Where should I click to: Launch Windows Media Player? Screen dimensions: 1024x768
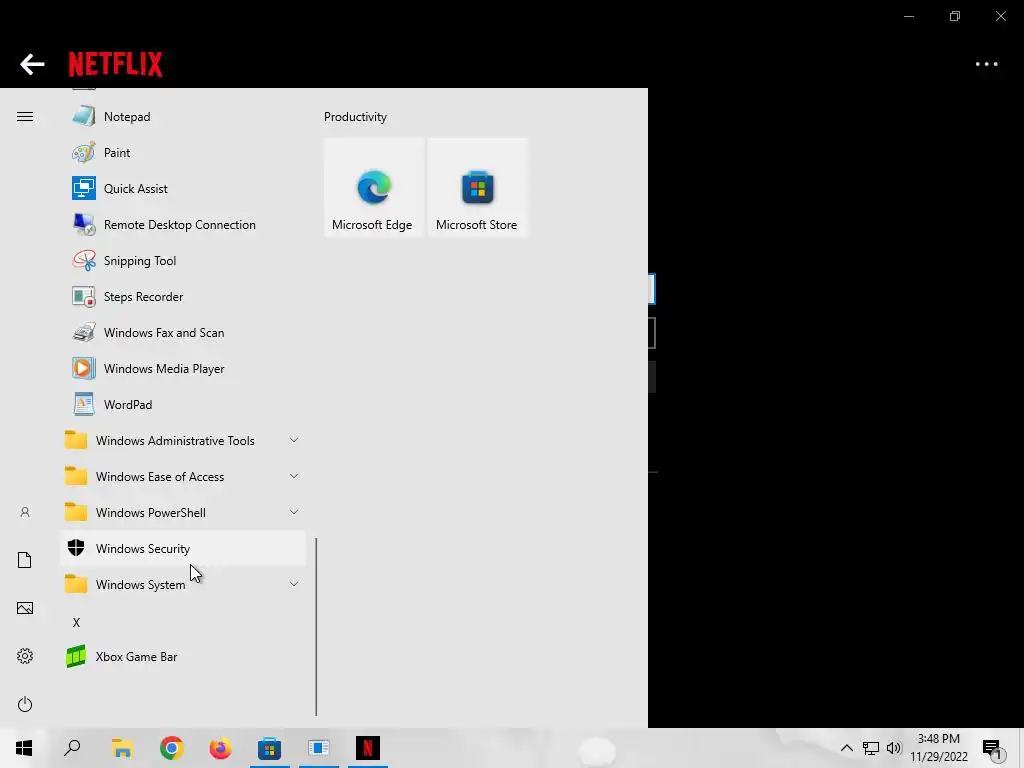pyautogui.click(x=183, y=368)
